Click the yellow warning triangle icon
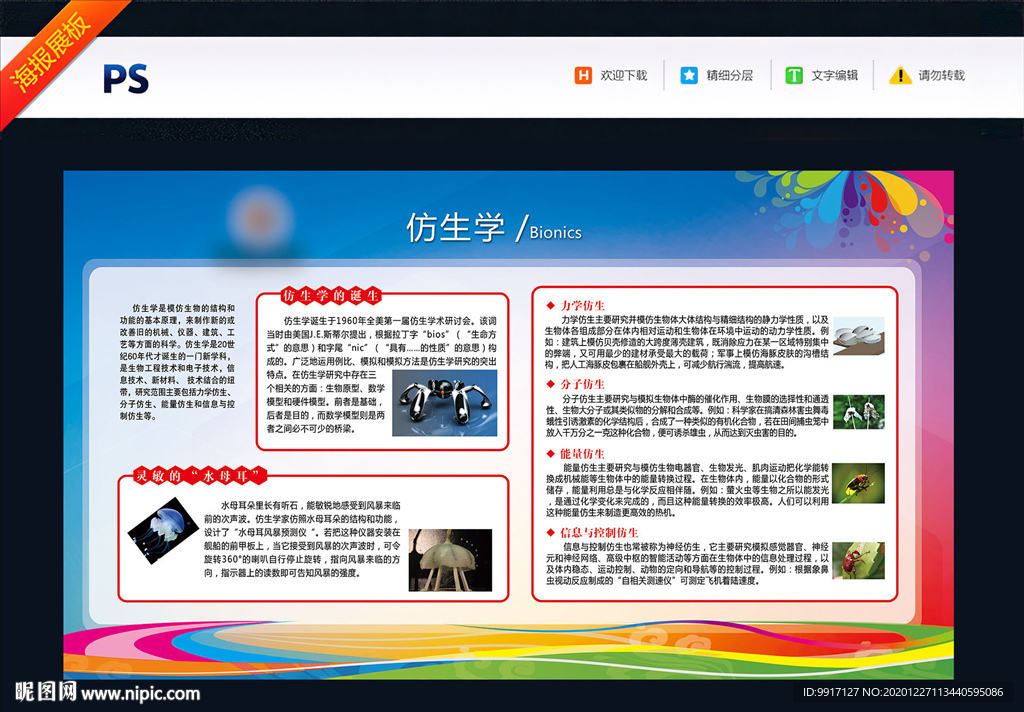Screen dimensions: 1024x712 900,76
